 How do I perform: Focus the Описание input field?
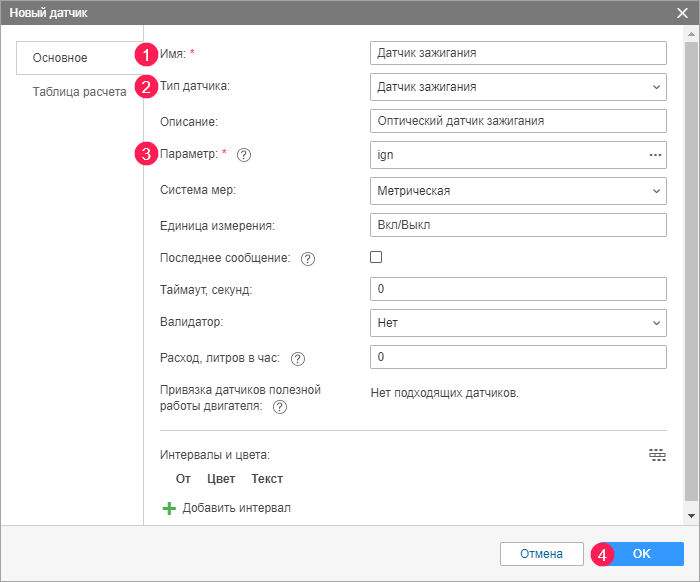[x=517, y=121]
